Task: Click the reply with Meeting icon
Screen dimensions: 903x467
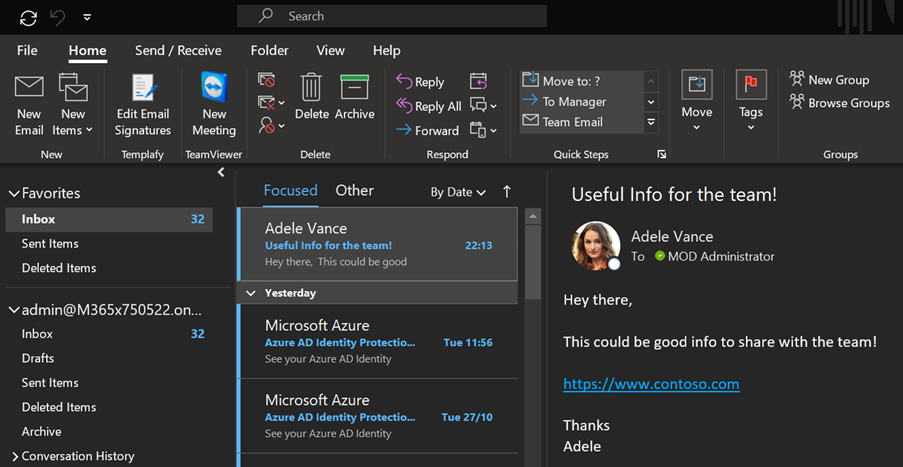Action: click(x=479, y=81)
